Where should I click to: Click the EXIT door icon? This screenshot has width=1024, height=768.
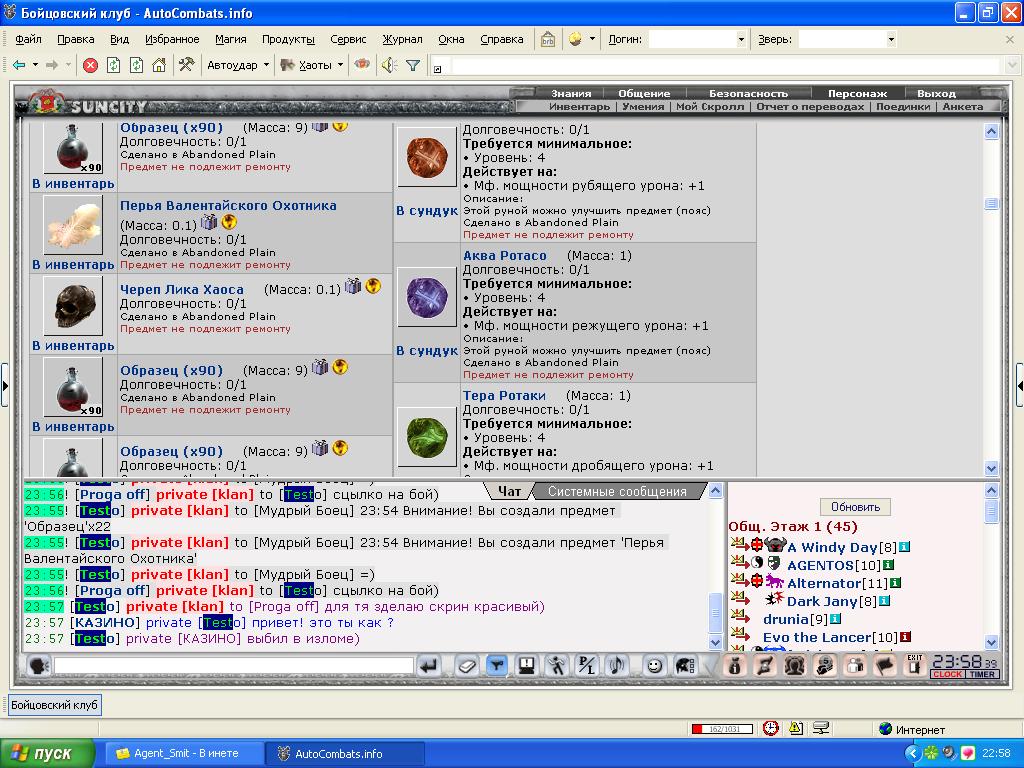tap(915, 665)
